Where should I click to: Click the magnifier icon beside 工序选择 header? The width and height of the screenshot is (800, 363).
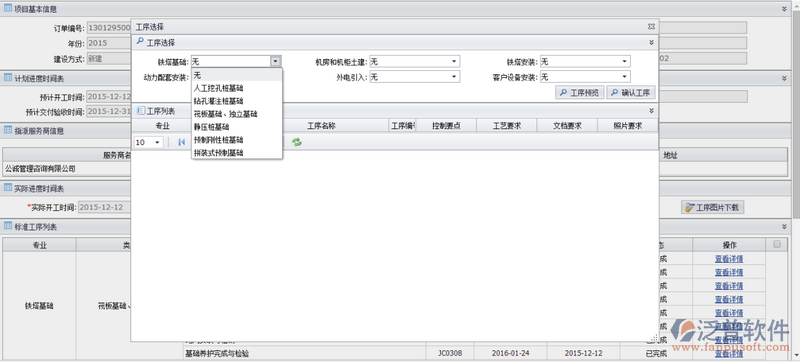pyautogui.click(x=140, y=42)
